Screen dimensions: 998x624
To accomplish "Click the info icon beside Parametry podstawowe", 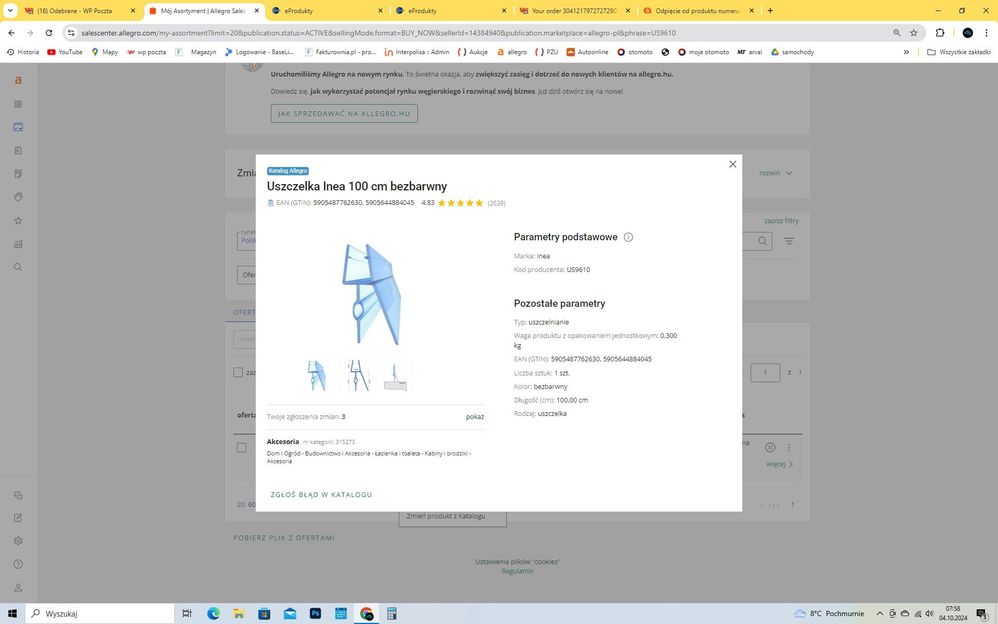I will point(628,237).
